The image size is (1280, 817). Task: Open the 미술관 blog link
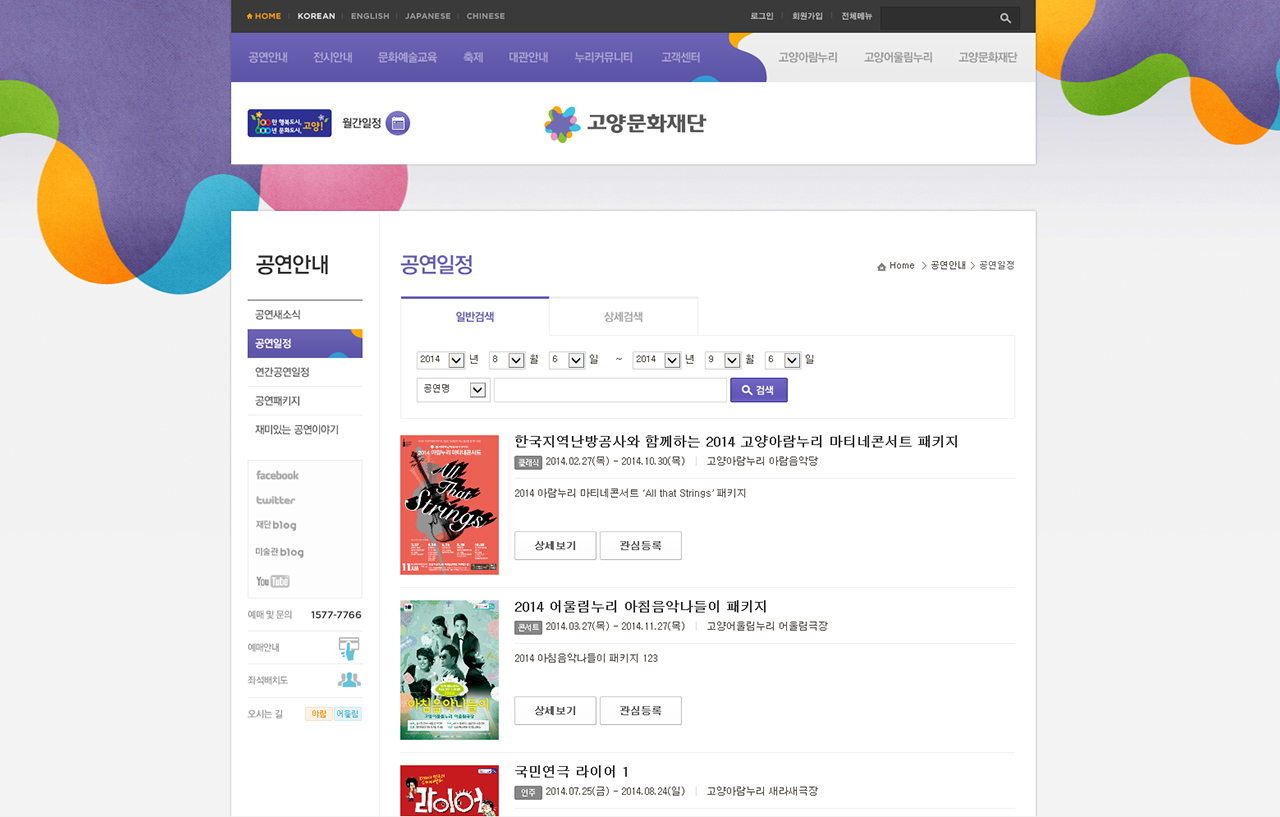tap(280, 552)
